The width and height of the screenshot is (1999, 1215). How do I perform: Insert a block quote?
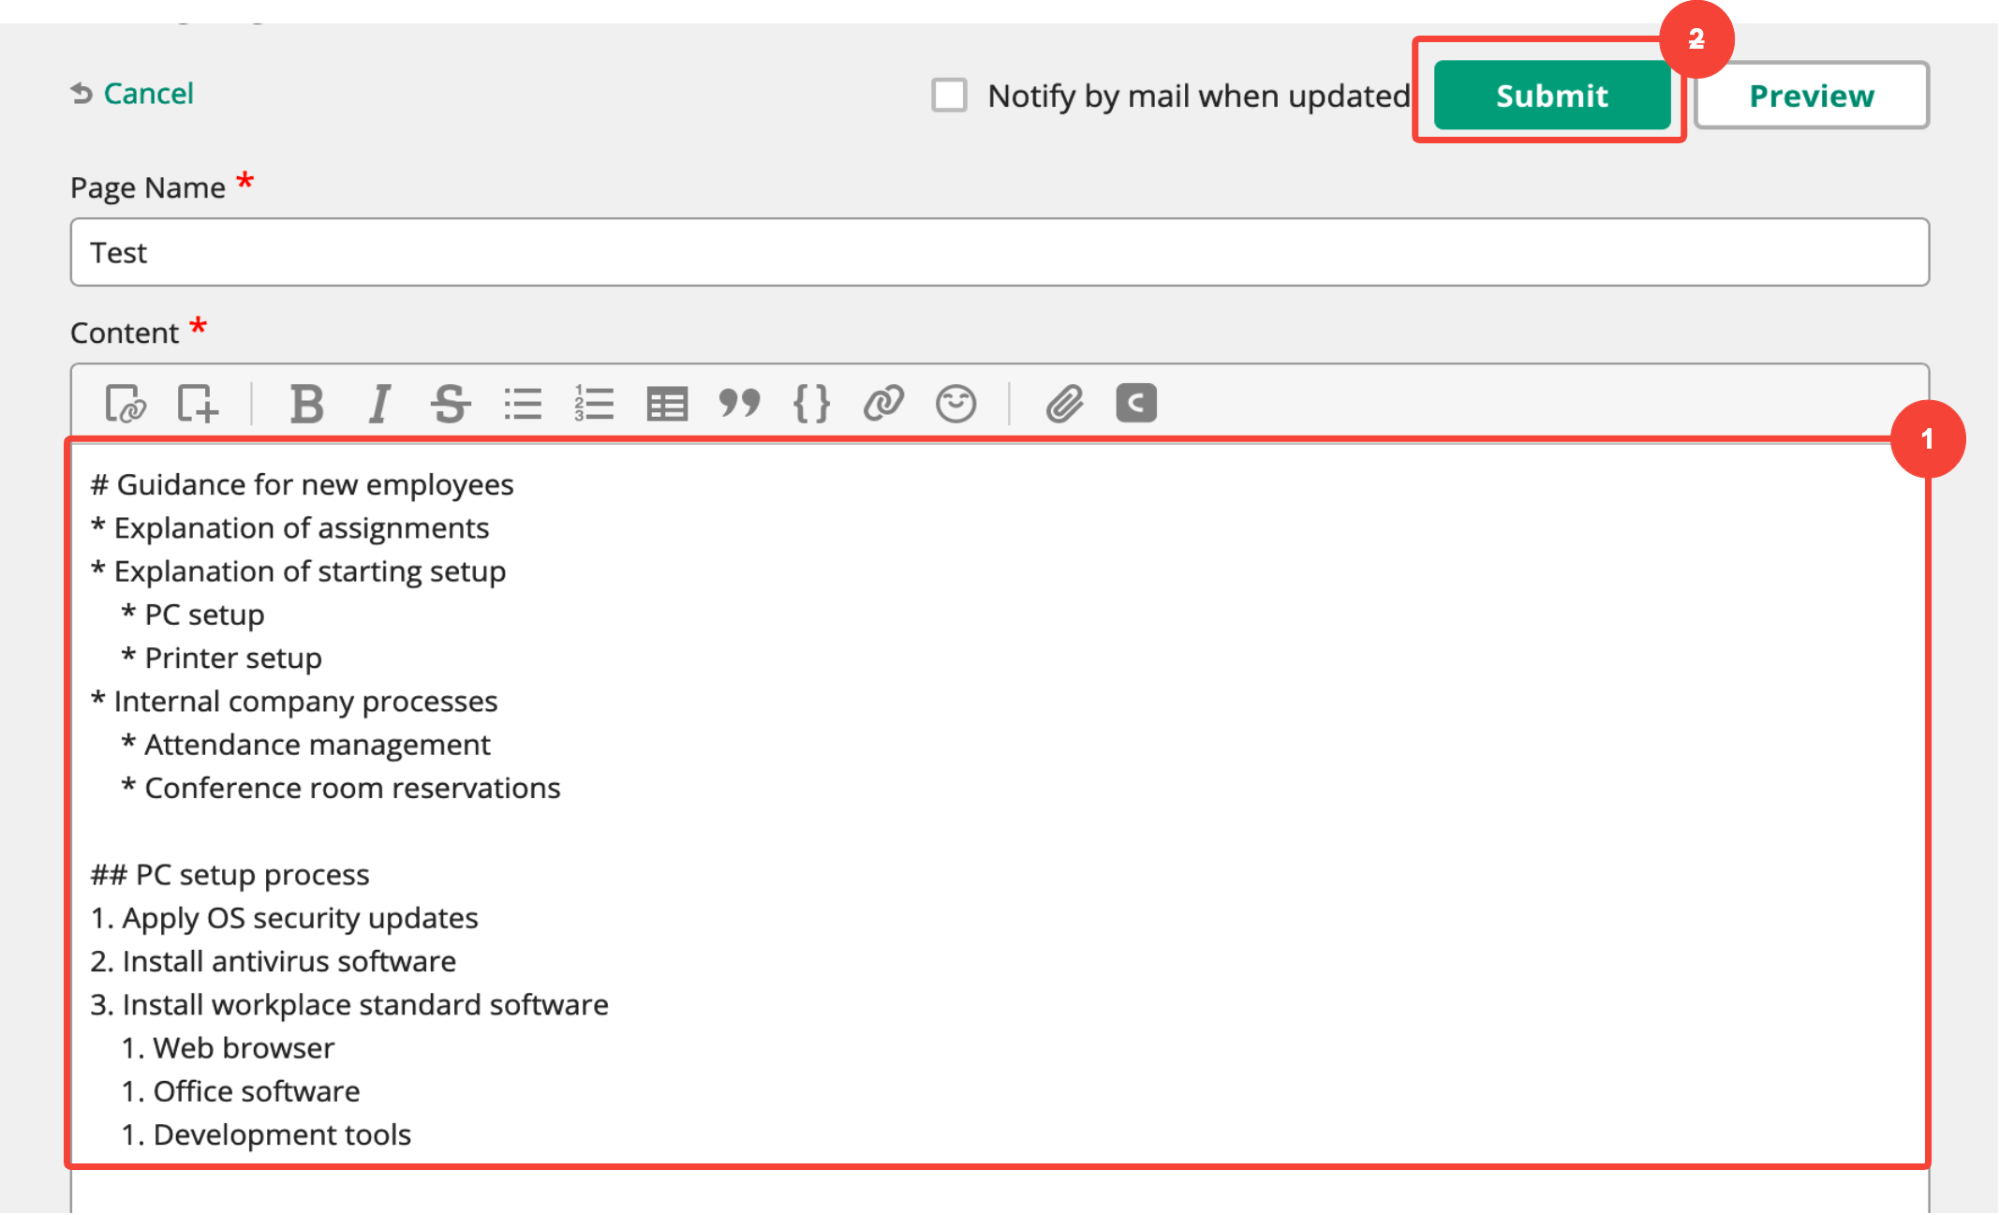[x=739, y=404]
